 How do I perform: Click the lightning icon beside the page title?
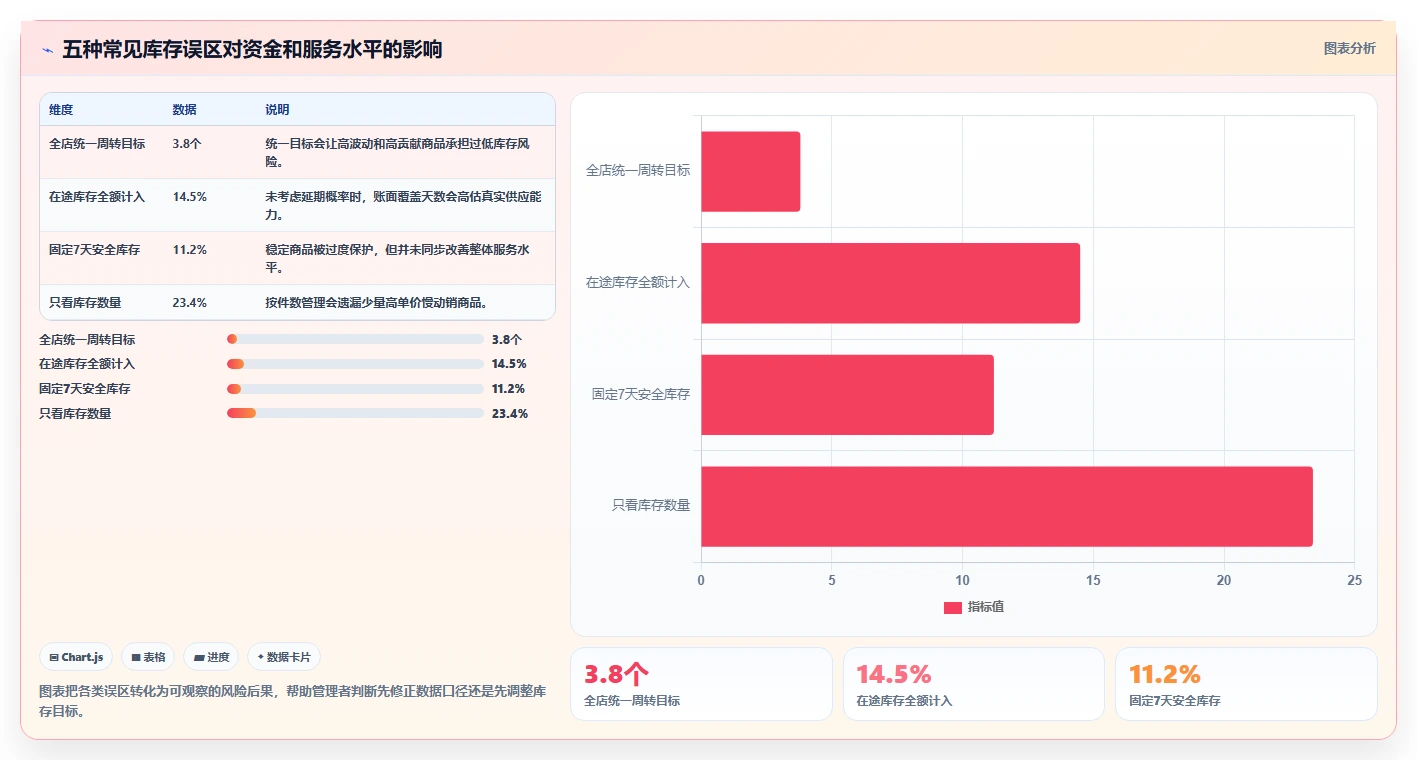(x=48, y=50)
